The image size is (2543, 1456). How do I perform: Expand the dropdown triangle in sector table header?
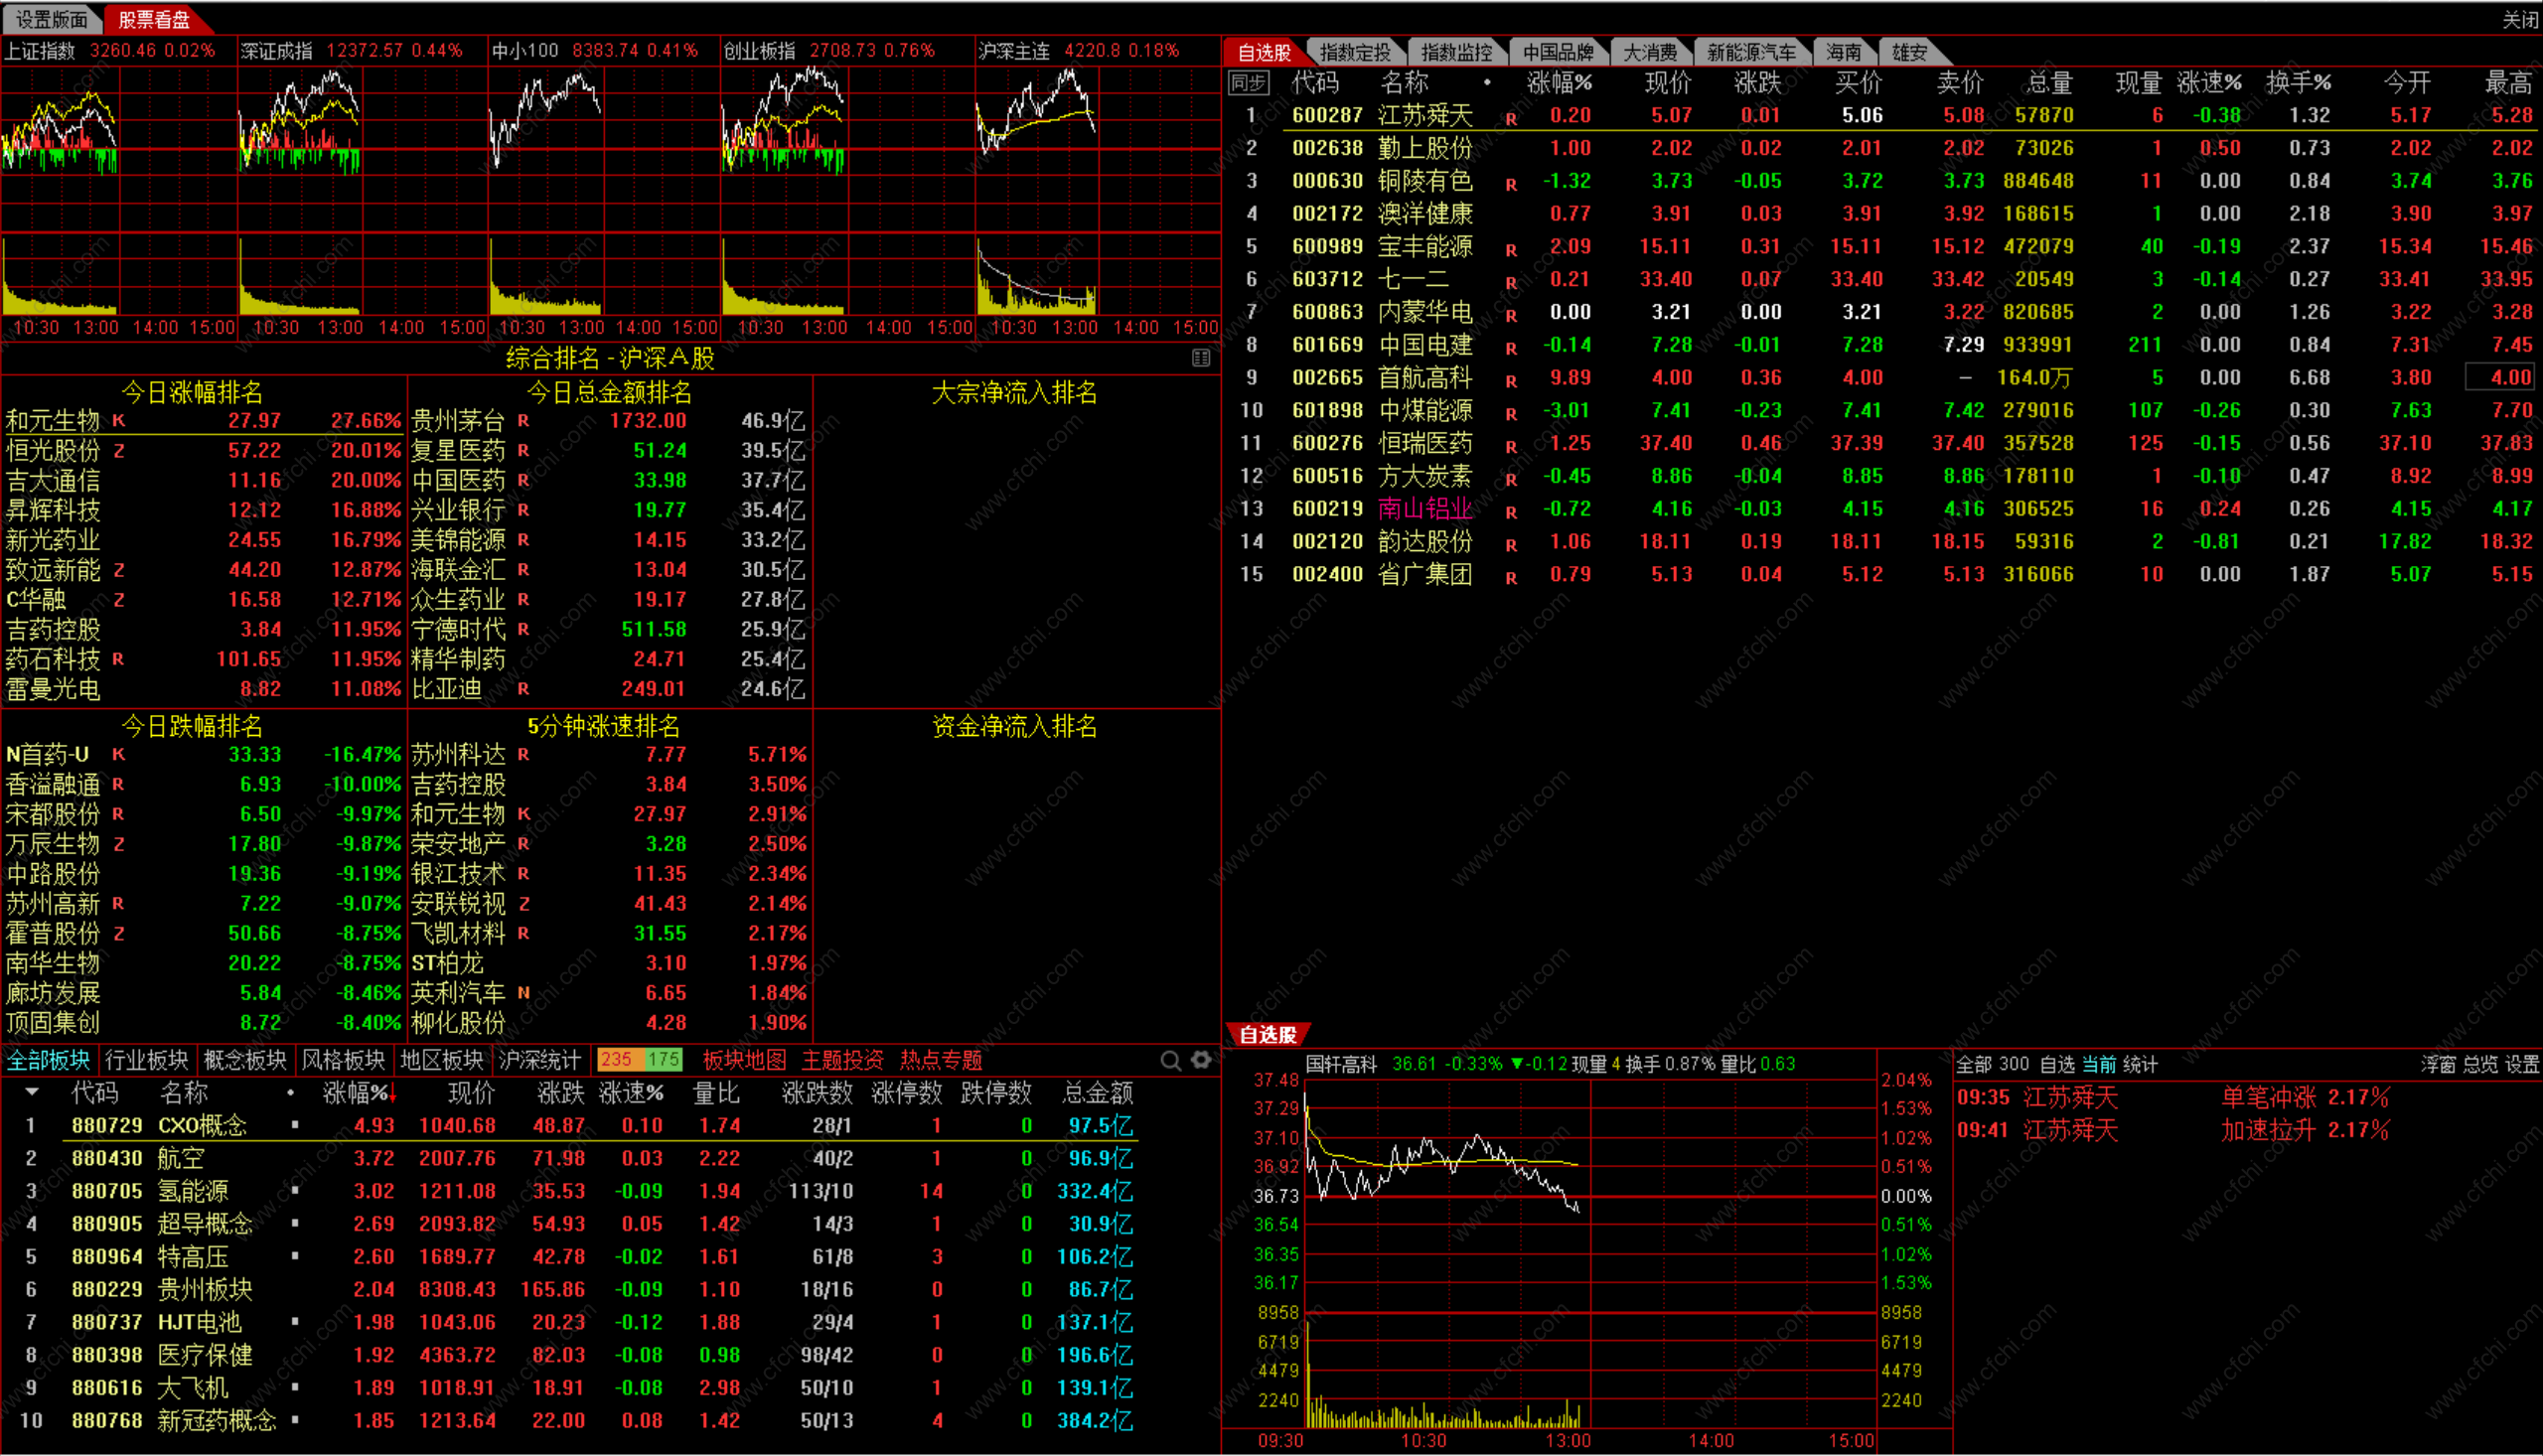click(x=32, y=1092)
